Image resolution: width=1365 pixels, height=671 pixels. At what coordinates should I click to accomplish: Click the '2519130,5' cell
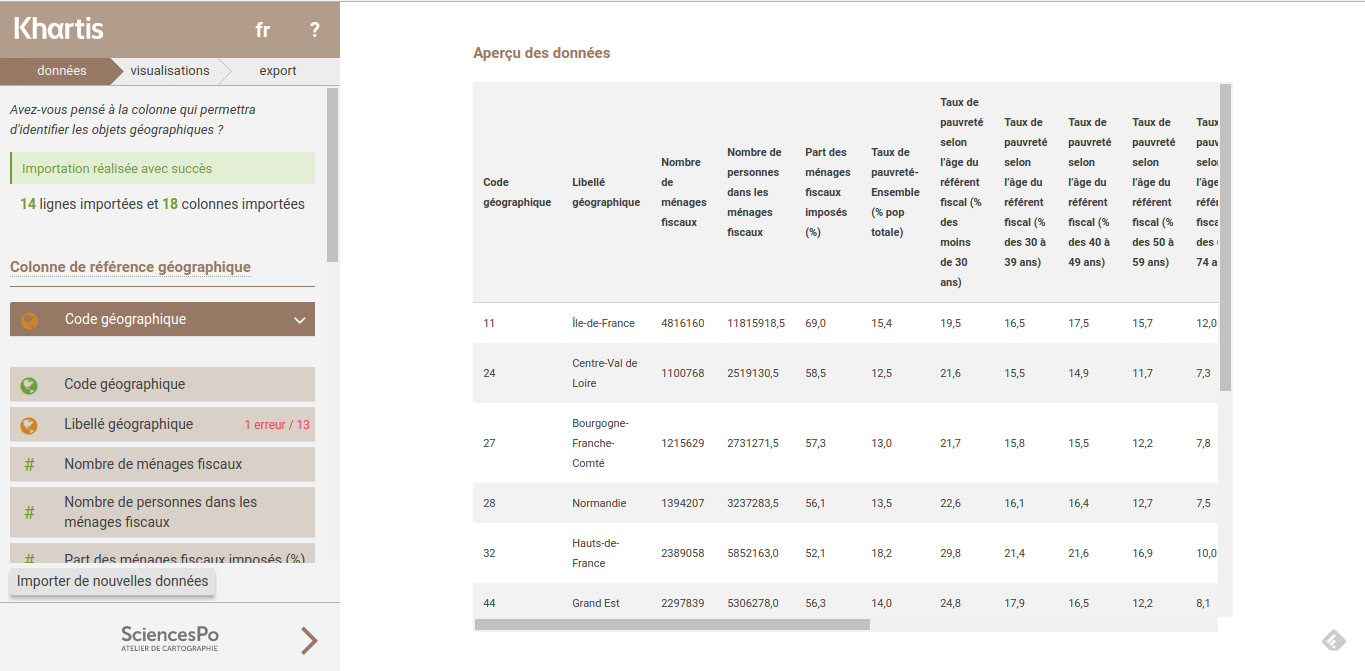(x=753, y=373)
